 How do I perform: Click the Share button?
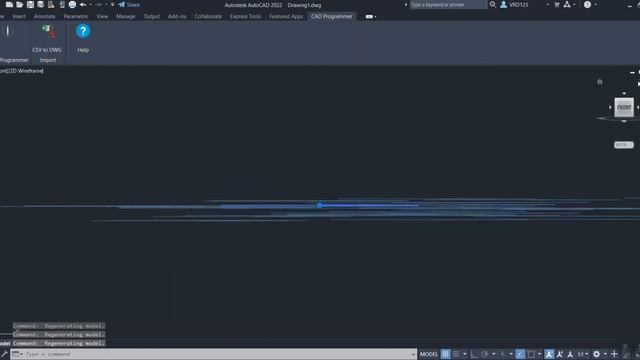[129, 4]
